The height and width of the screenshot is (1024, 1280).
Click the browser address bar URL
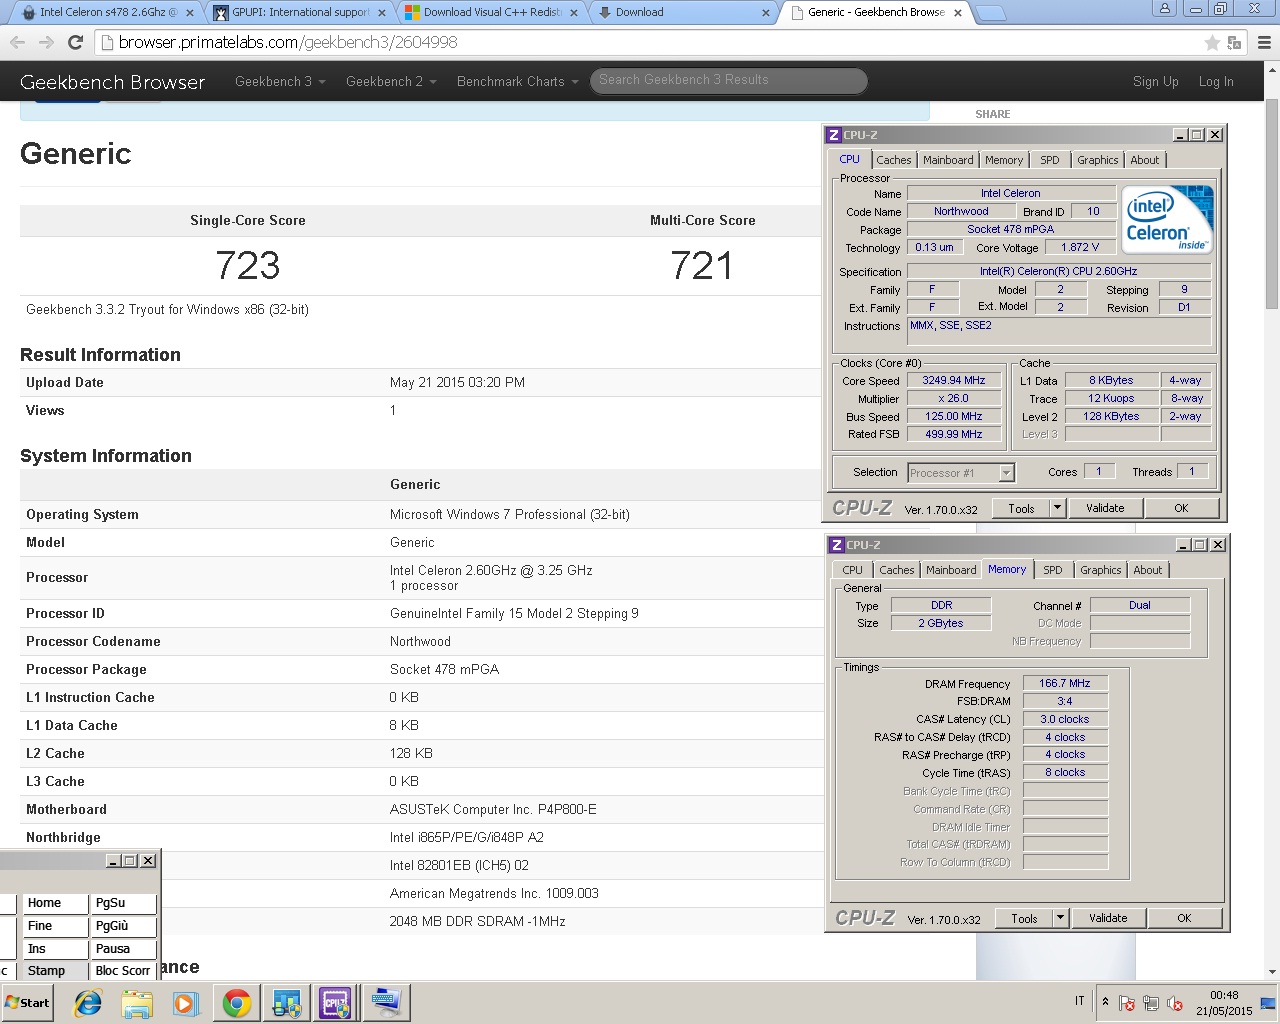[288, 42]
